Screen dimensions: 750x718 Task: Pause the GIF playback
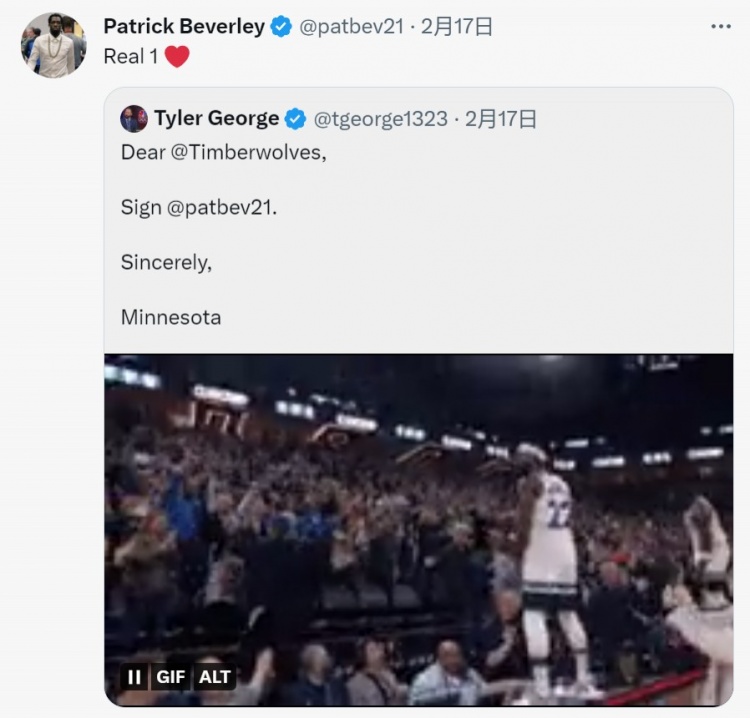(x=134, y=677)
